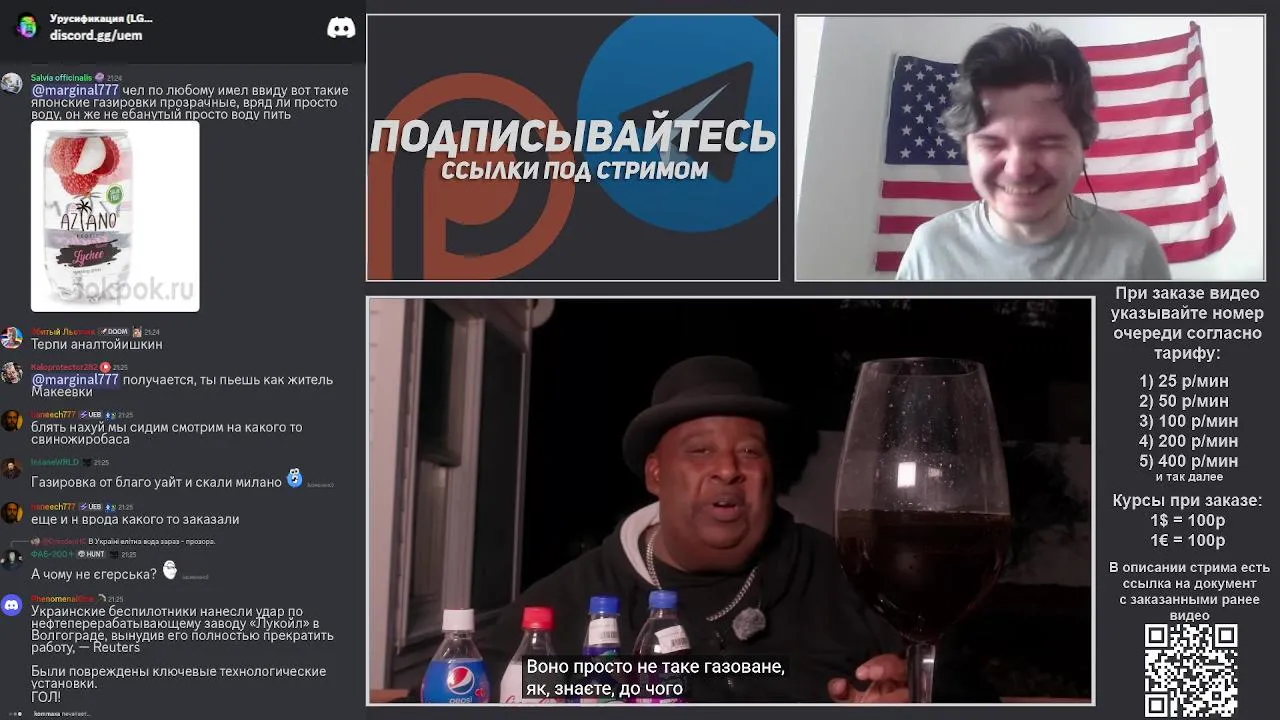This screenshot has width=1280, height=720.
Task: Click the '5) 400 р/мин' tariff line
Action: click(1188, 461)
